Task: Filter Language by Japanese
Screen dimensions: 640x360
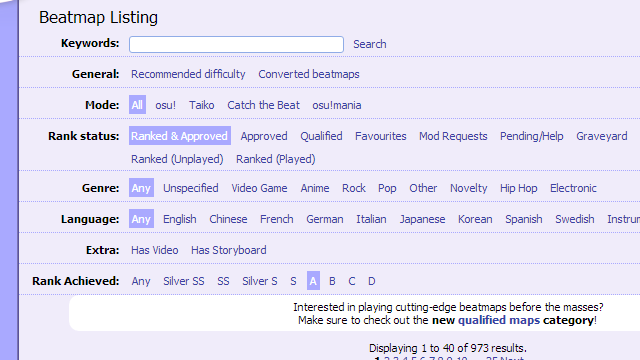Action: click(422, 219)
